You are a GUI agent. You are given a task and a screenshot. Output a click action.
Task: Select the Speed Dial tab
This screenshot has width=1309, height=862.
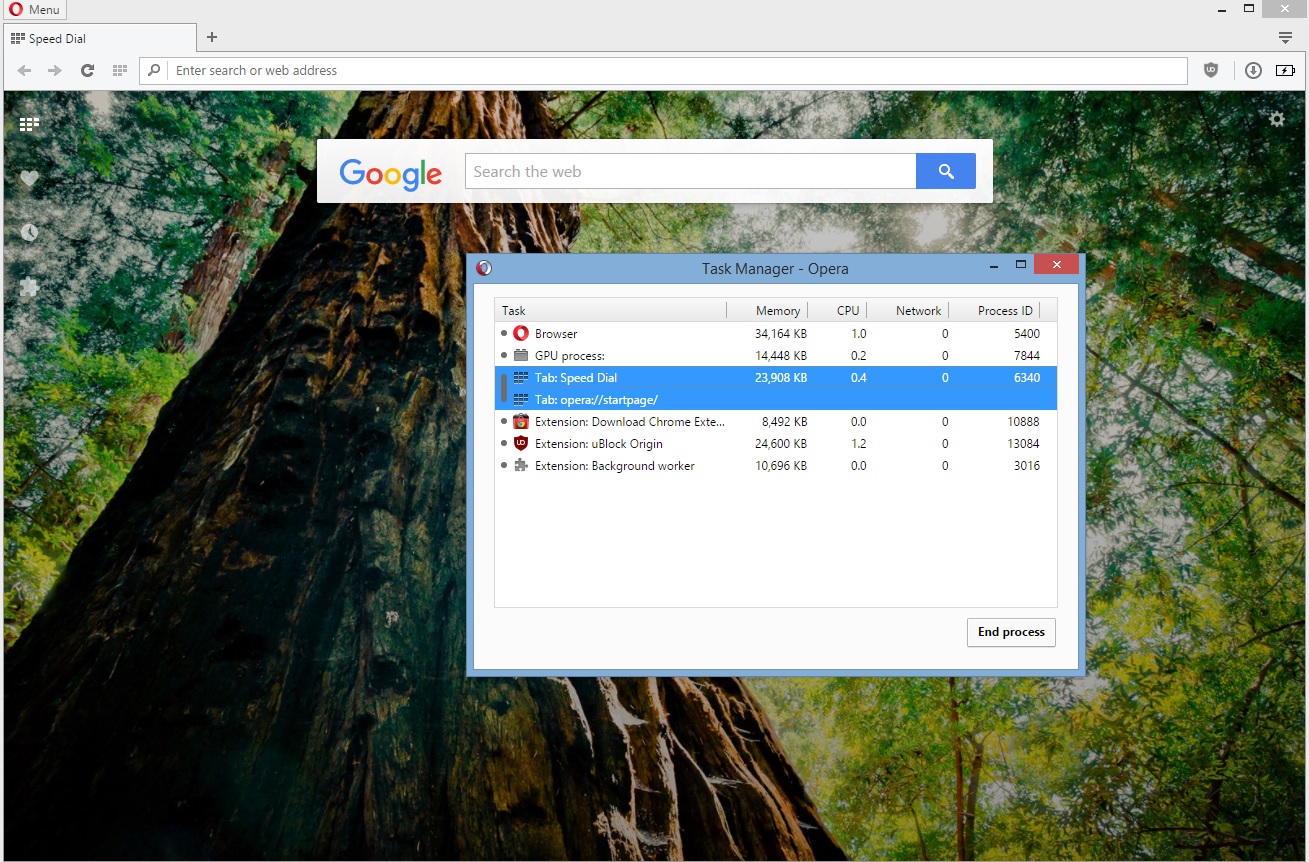(100, 38)
